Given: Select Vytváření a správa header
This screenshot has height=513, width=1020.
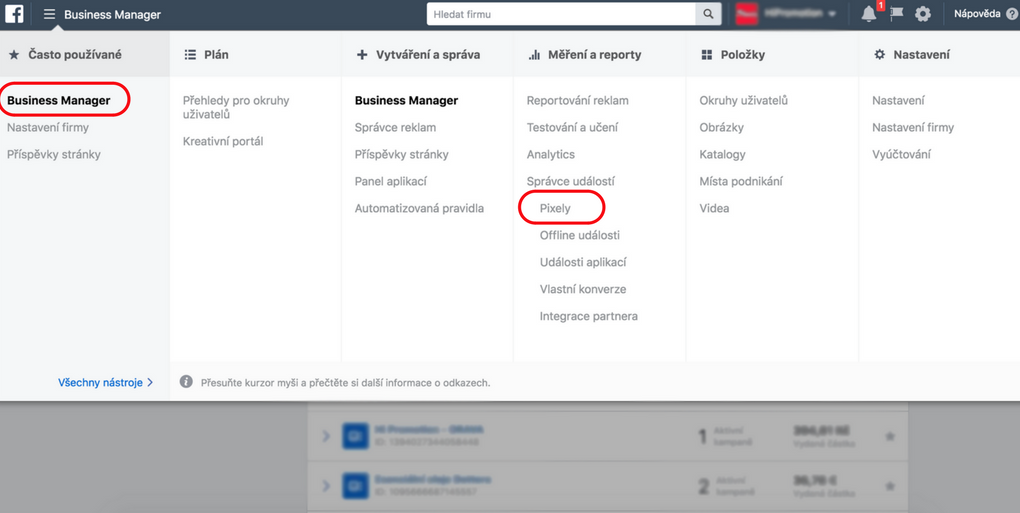Looking at the screenshot, I should click(x=427, y=55).
